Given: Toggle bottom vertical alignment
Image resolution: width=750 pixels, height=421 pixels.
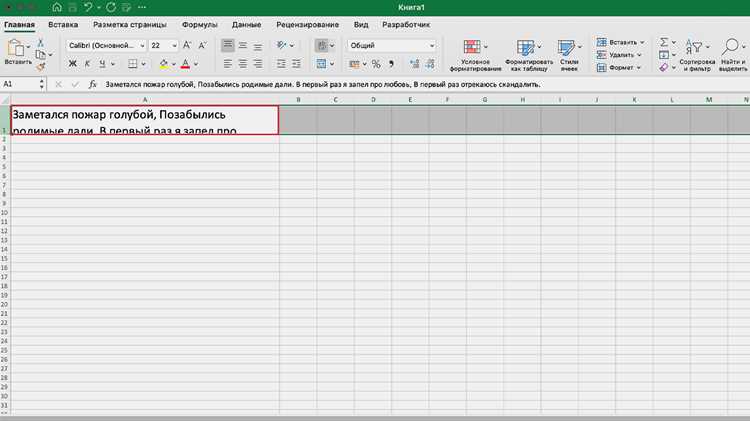Looking at the screenshot, I should tap(258, 46).
